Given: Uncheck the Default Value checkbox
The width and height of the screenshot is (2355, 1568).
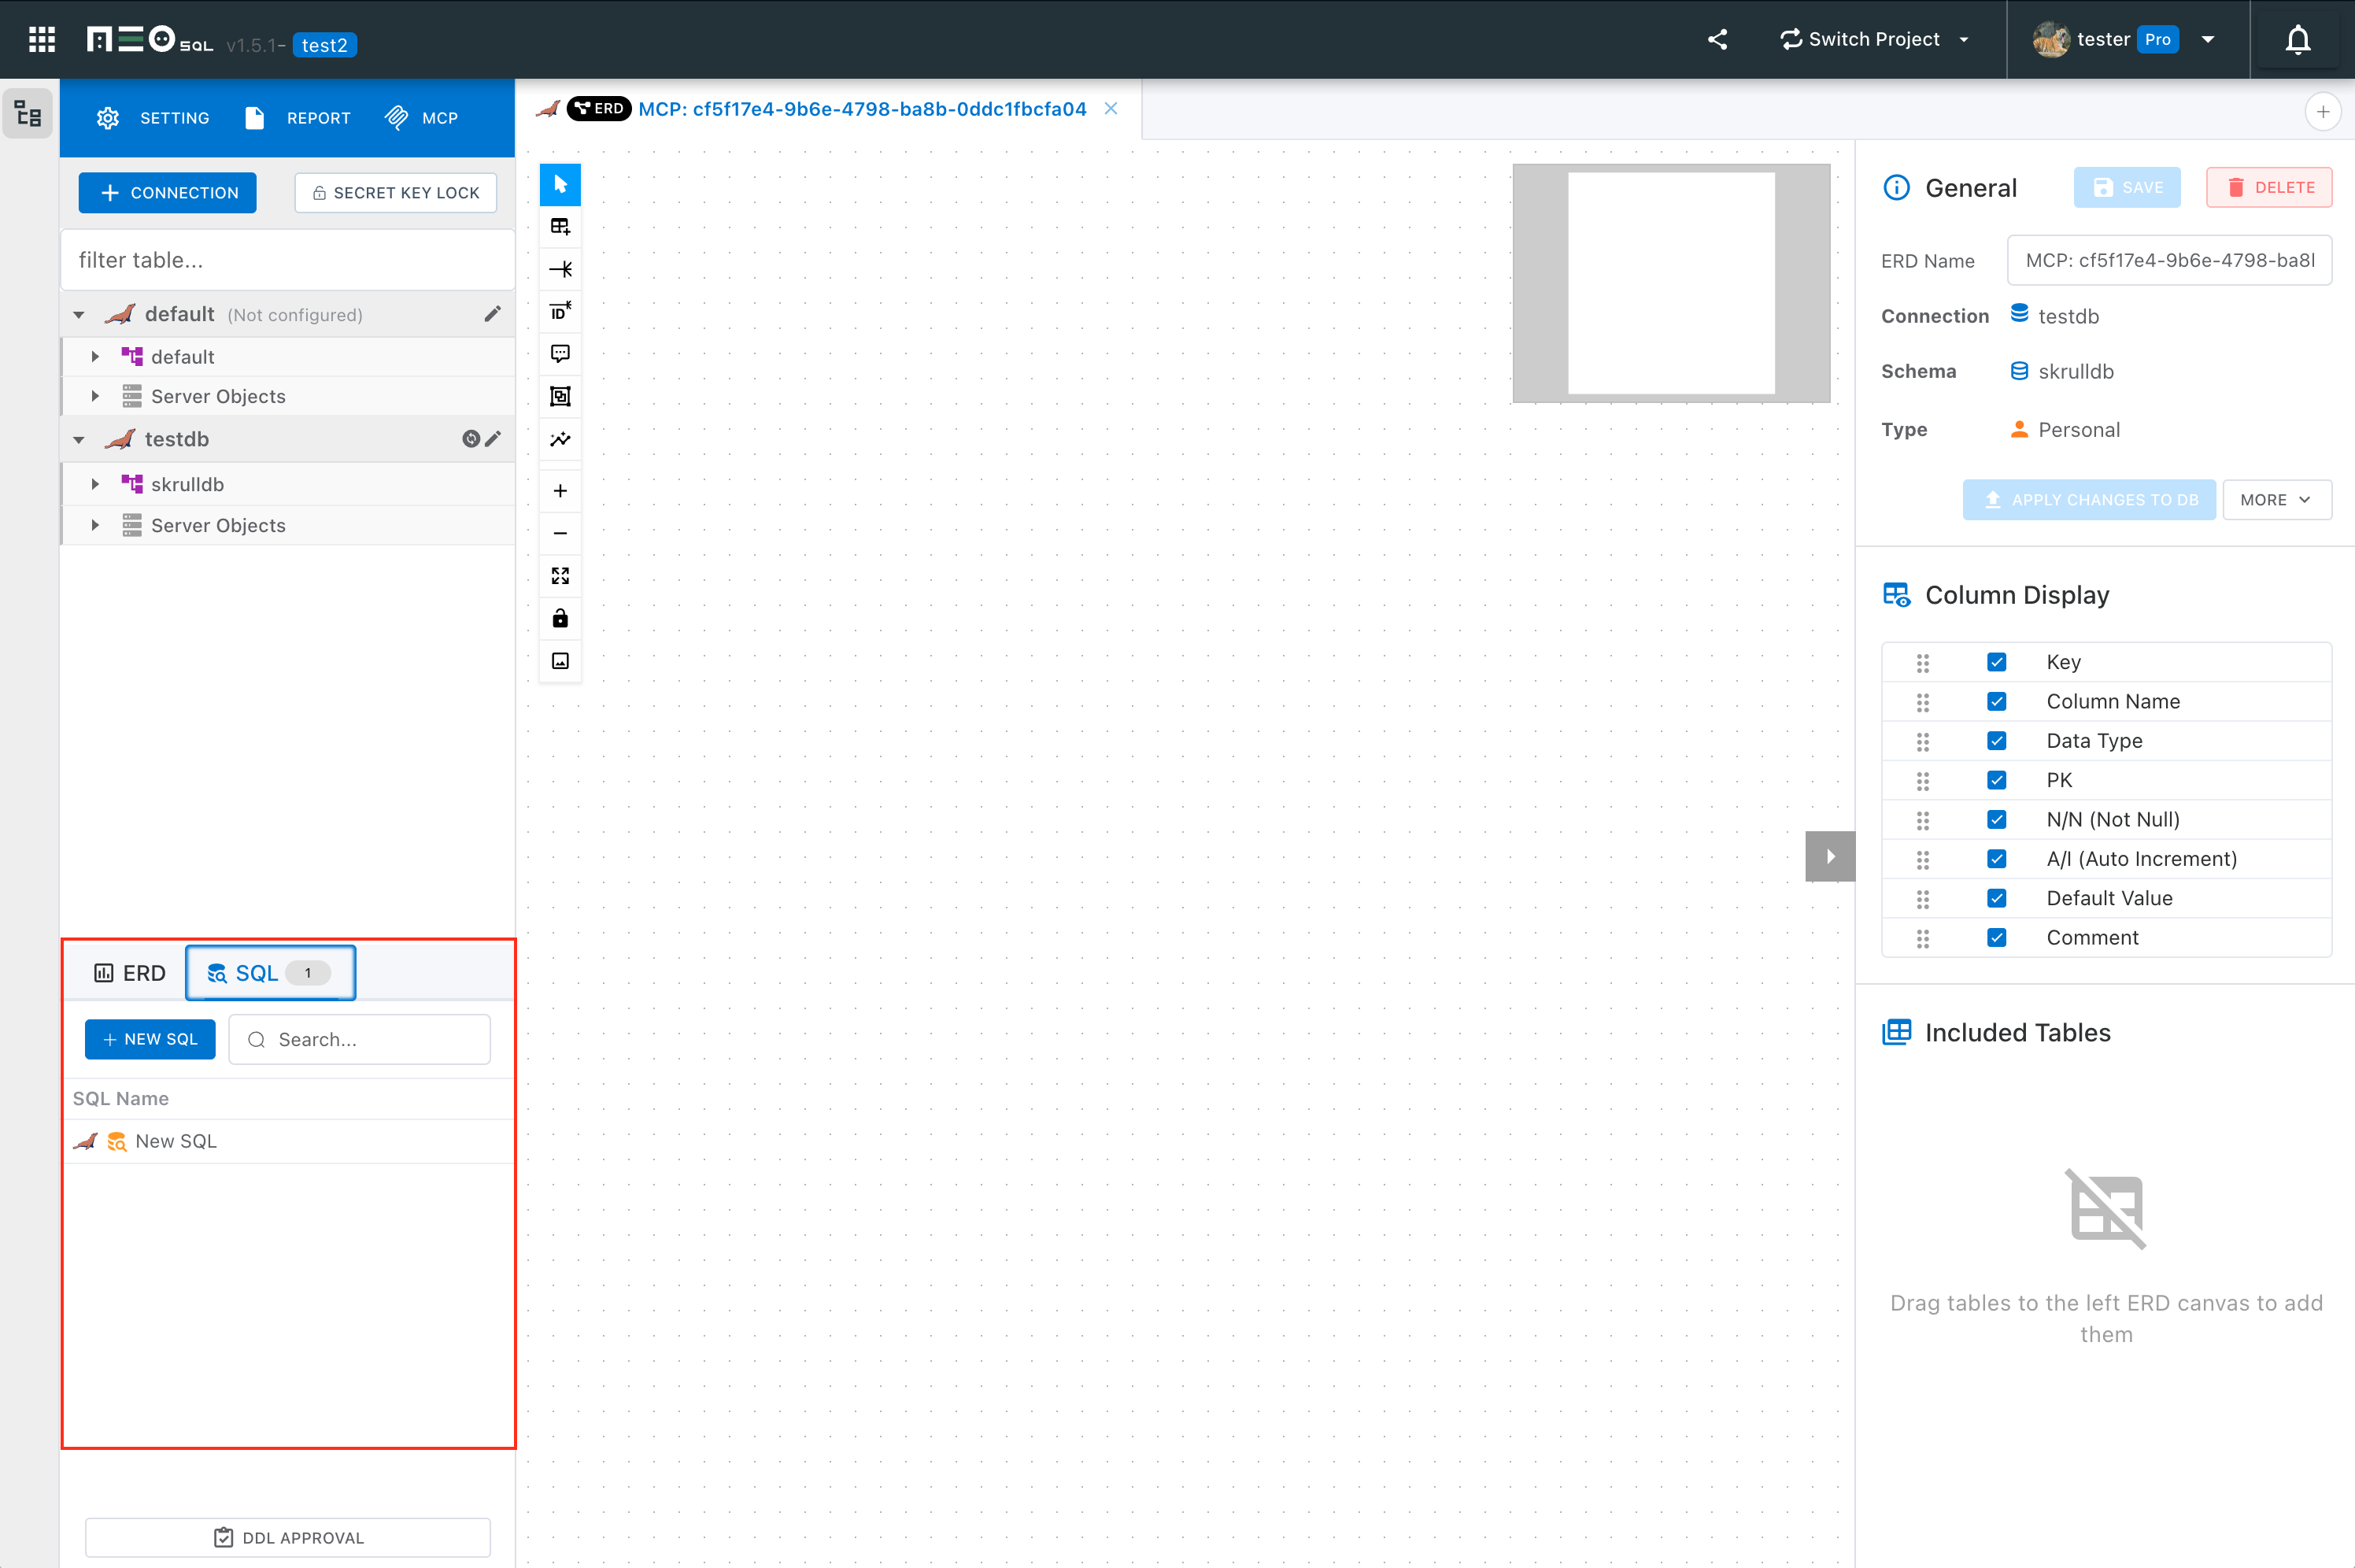Looking at the screenshot, I should click(x=1996, y=898).
